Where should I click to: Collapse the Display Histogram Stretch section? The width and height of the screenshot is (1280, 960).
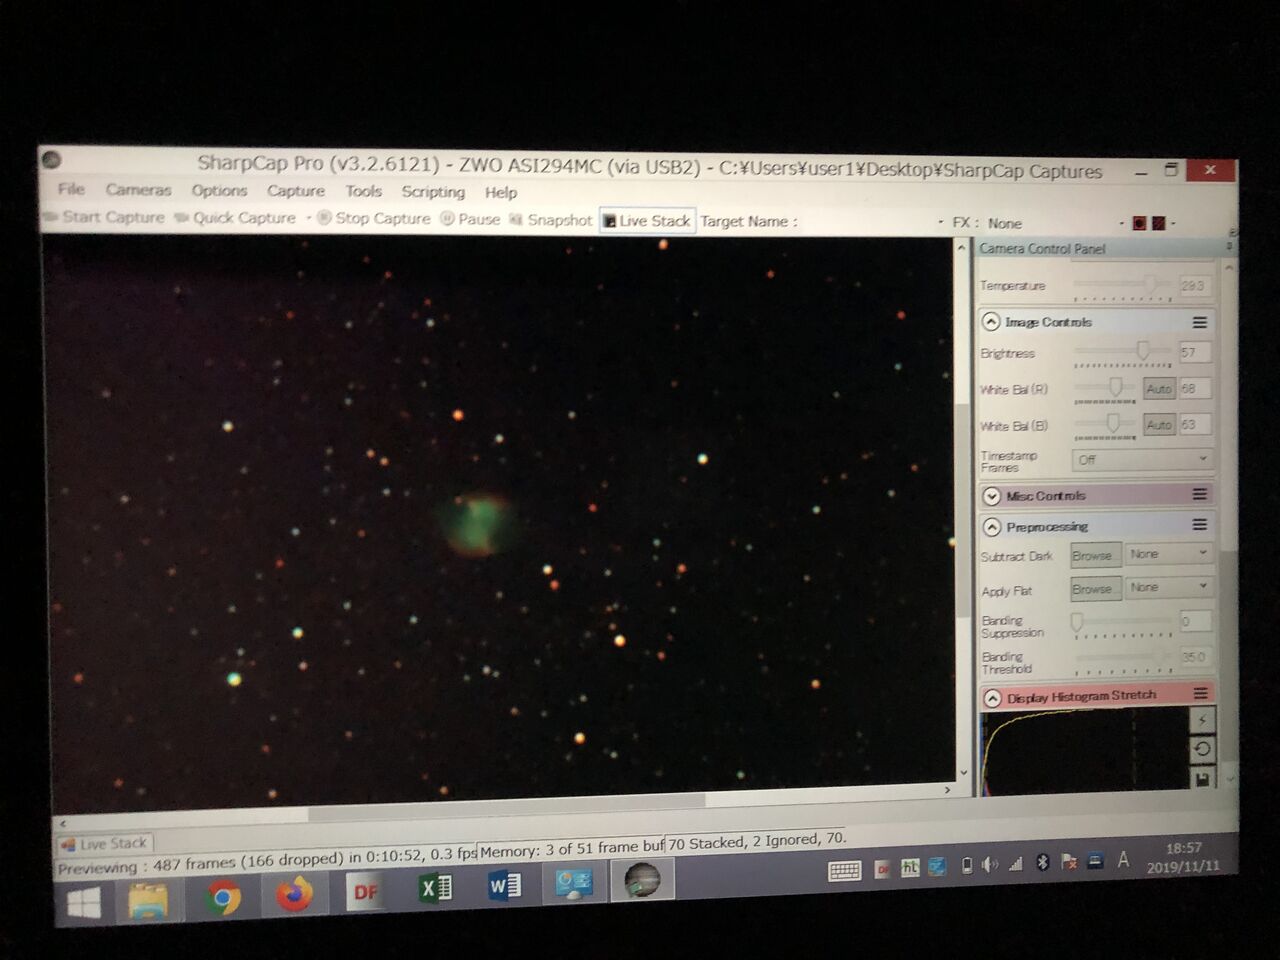[992, 698]
